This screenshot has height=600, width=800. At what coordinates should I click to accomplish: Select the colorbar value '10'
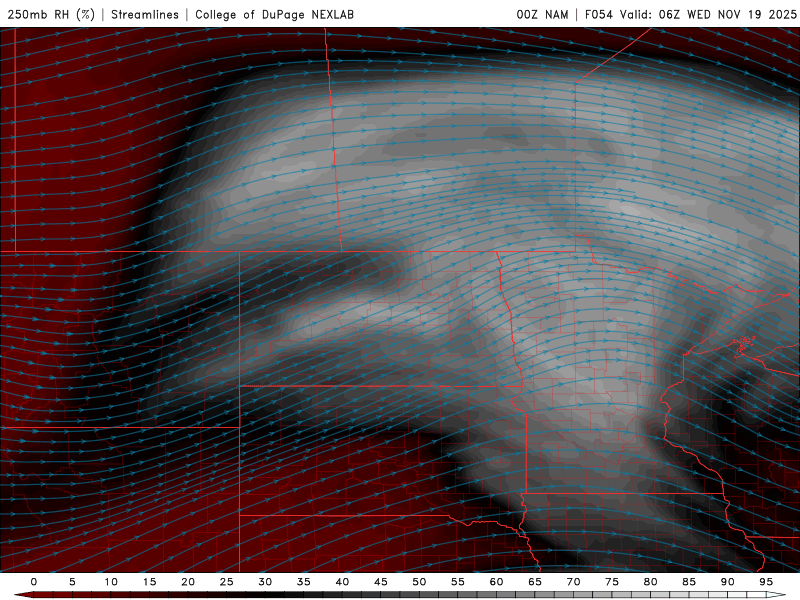tap(111, 582)
